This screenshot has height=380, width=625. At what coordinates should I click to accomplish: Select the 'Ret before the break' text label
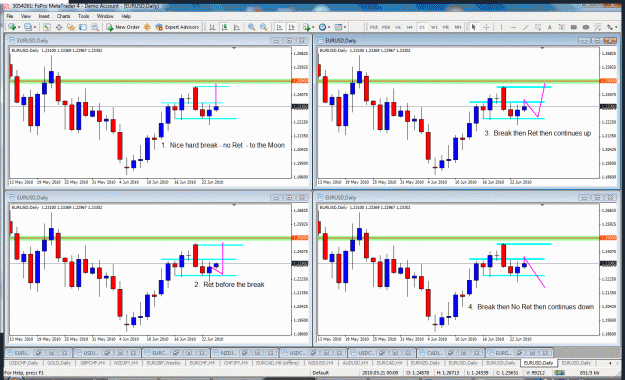(229, 284)
